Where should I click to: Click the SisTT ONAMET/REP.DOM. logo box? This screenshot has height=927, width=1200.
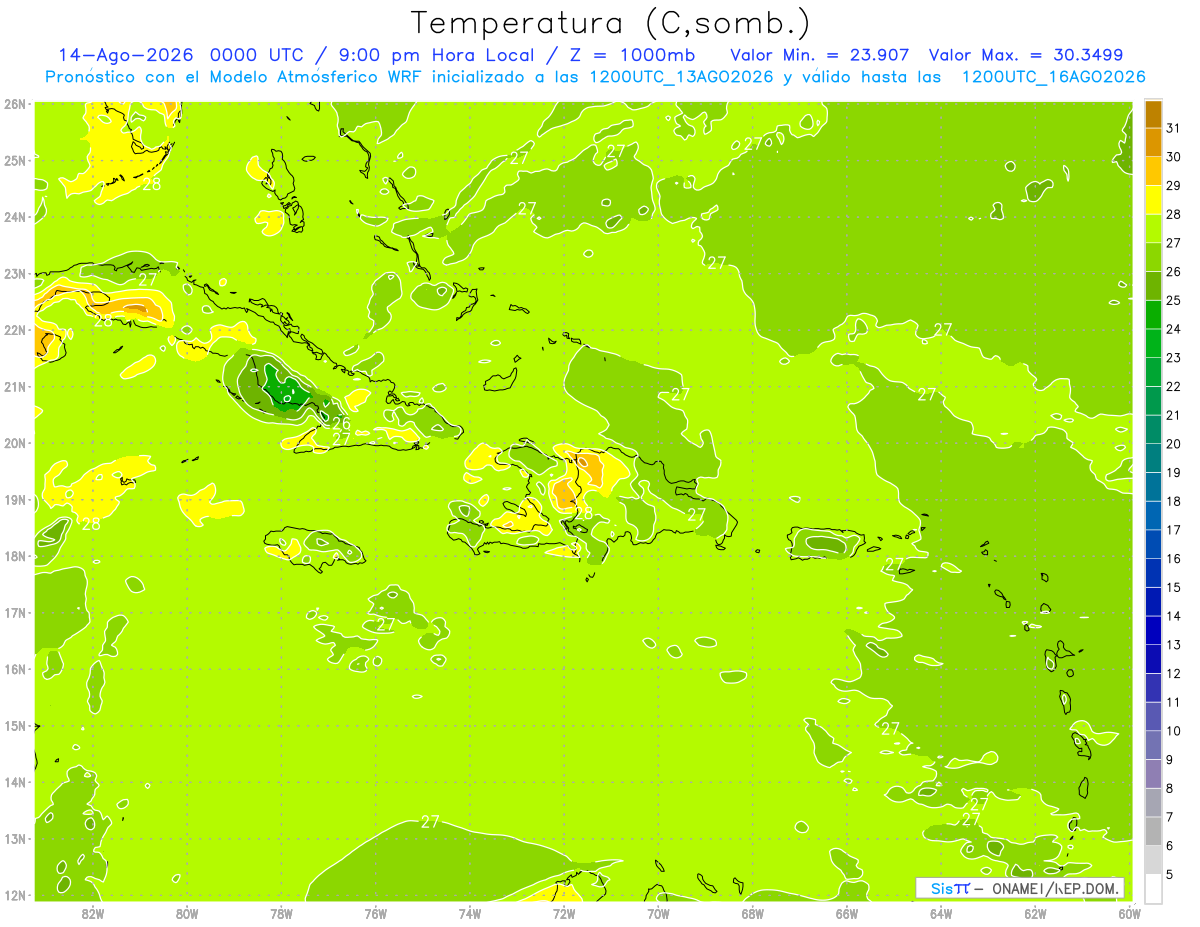tap(1020, 888)
